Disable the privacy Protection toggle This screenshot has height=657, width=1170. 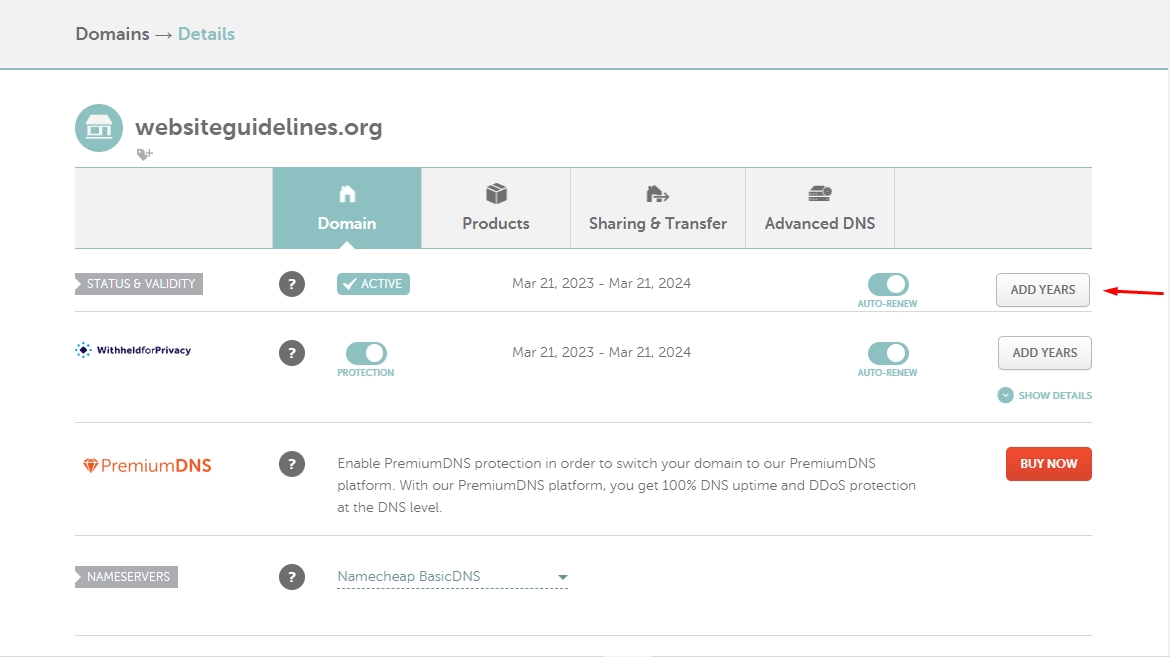point(366,353)
